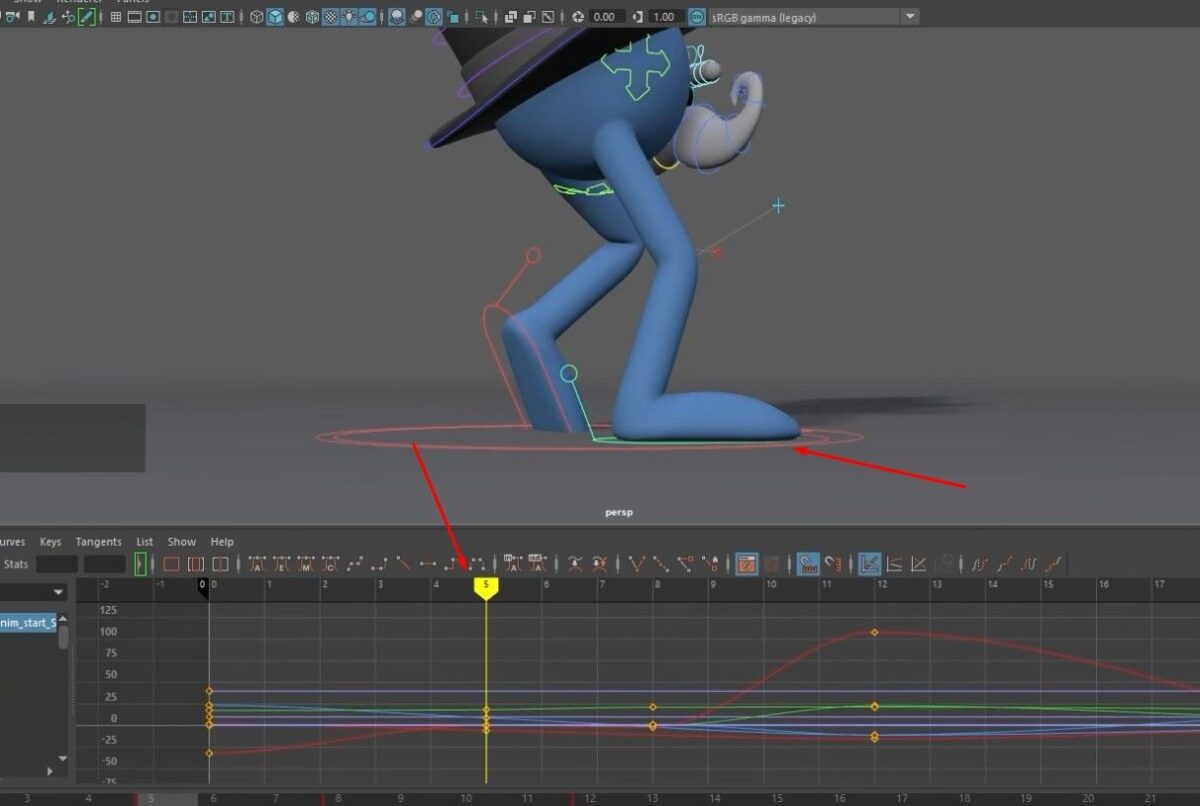
Task: Toggle value snap in the Graph Editor
Action: point(835,565)
